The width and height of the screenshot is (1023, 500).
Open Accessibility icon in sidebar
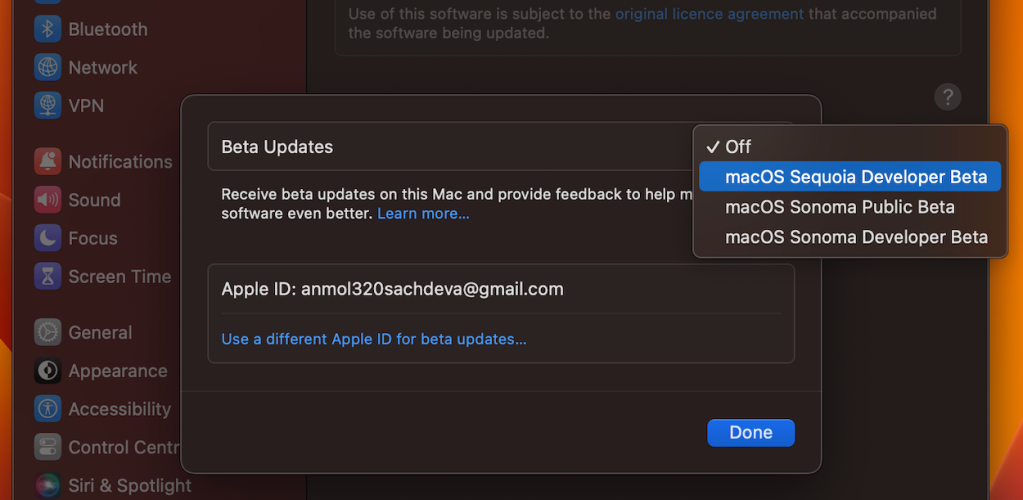click(x=48, y=409)
